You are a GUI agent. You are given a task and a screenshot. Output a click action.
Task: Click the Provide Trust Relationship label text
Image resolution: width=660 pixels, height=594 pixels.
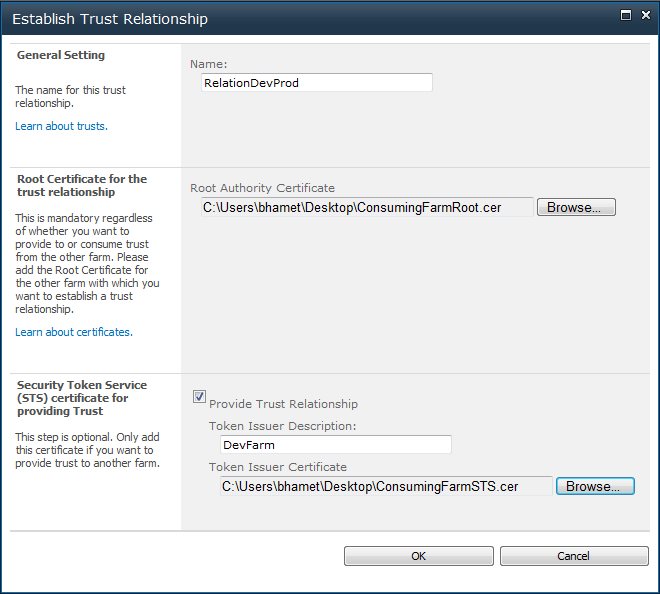point(283,404)
